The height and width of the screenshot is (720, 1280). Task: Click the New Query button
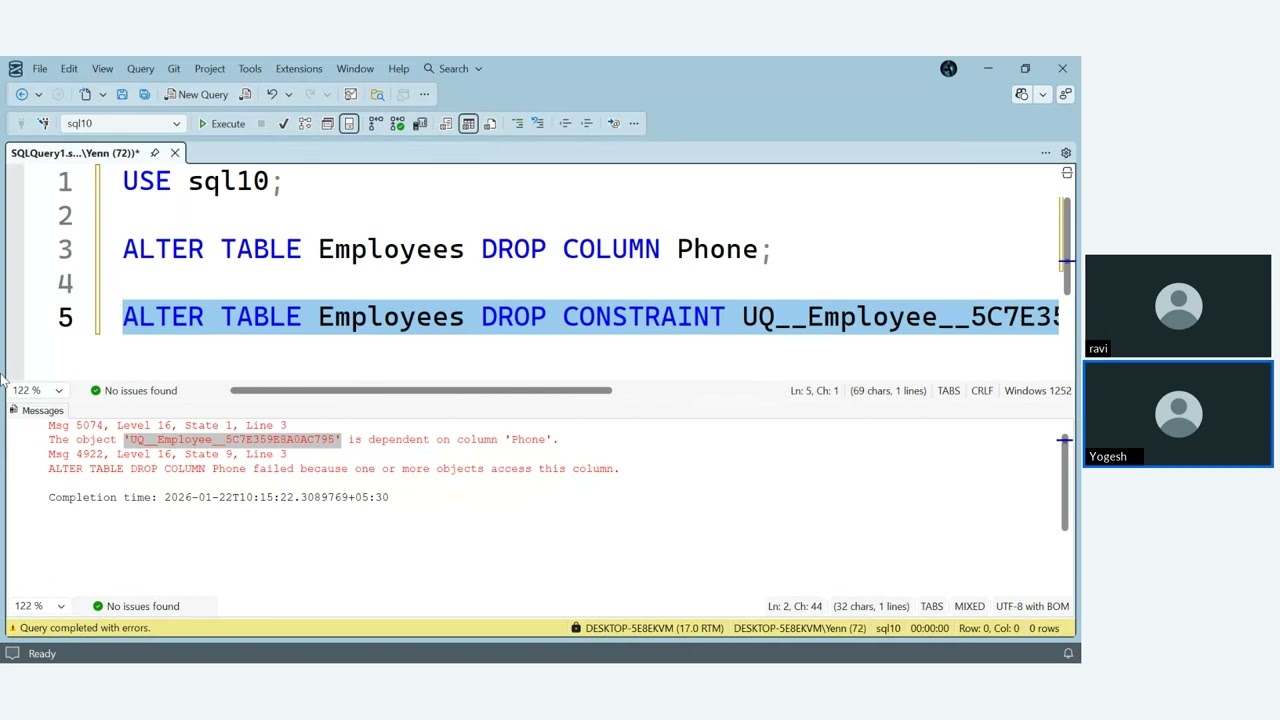pos(196,94)
